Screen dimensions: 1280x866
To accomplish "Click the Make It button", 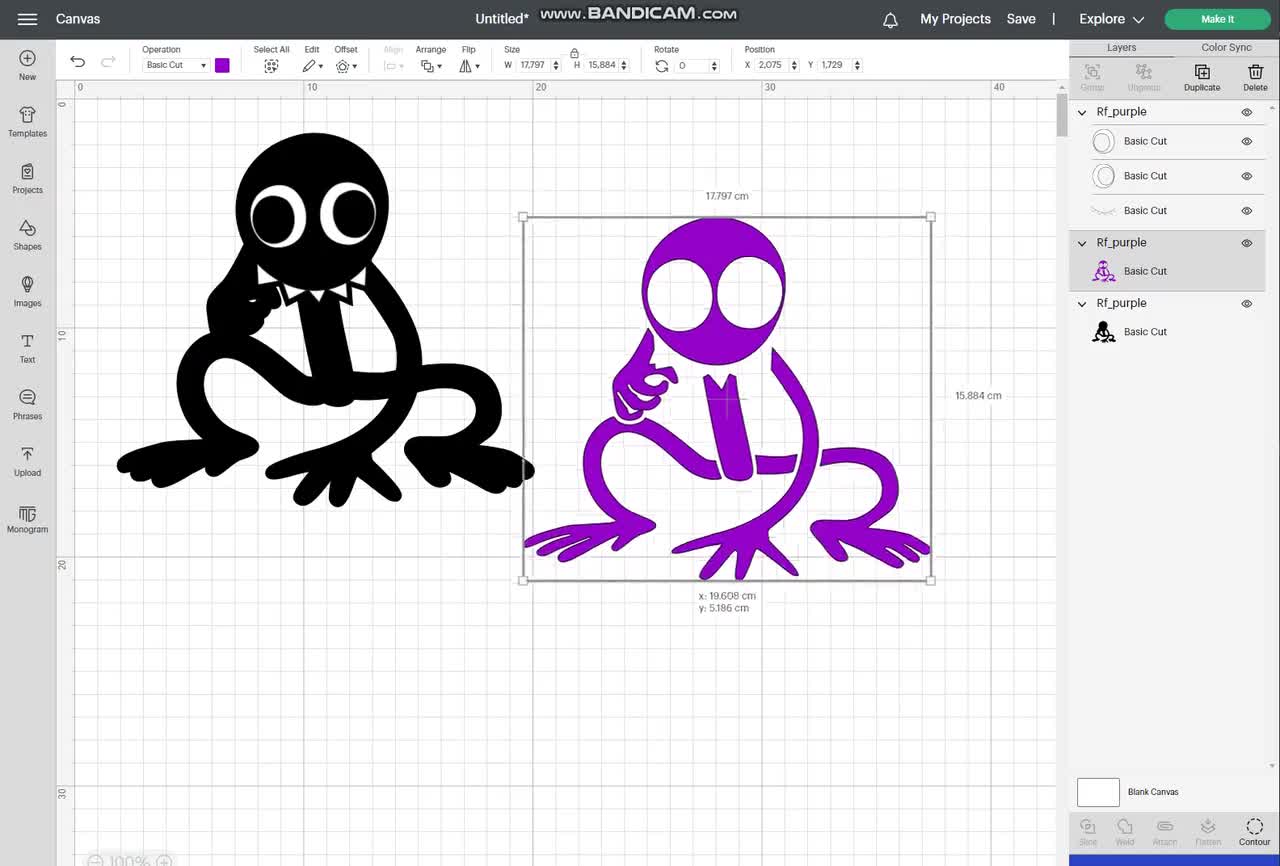I will [x=1217, y=19].
